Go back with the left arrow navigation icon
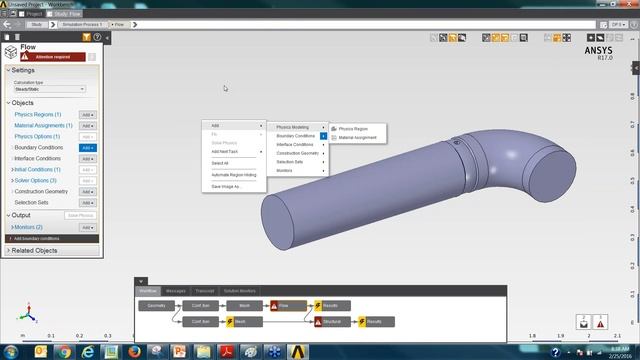The height and width of the screenshot is (360, 640). pos(7,24)
